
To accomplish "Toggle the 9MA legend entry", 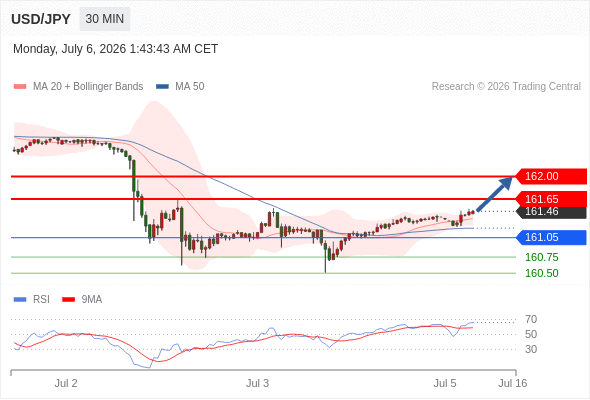I will [x=82, y=300].
